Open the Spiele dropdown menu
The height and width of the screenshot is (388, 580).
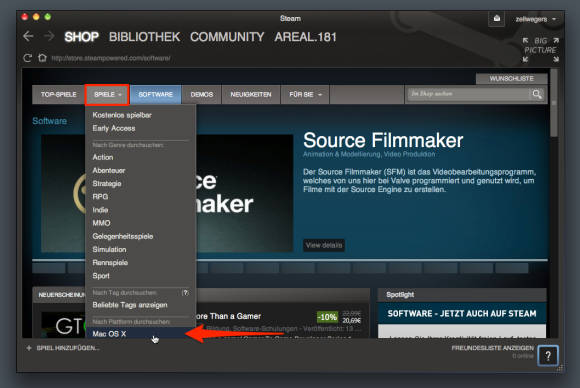click(x=107, y=95)
